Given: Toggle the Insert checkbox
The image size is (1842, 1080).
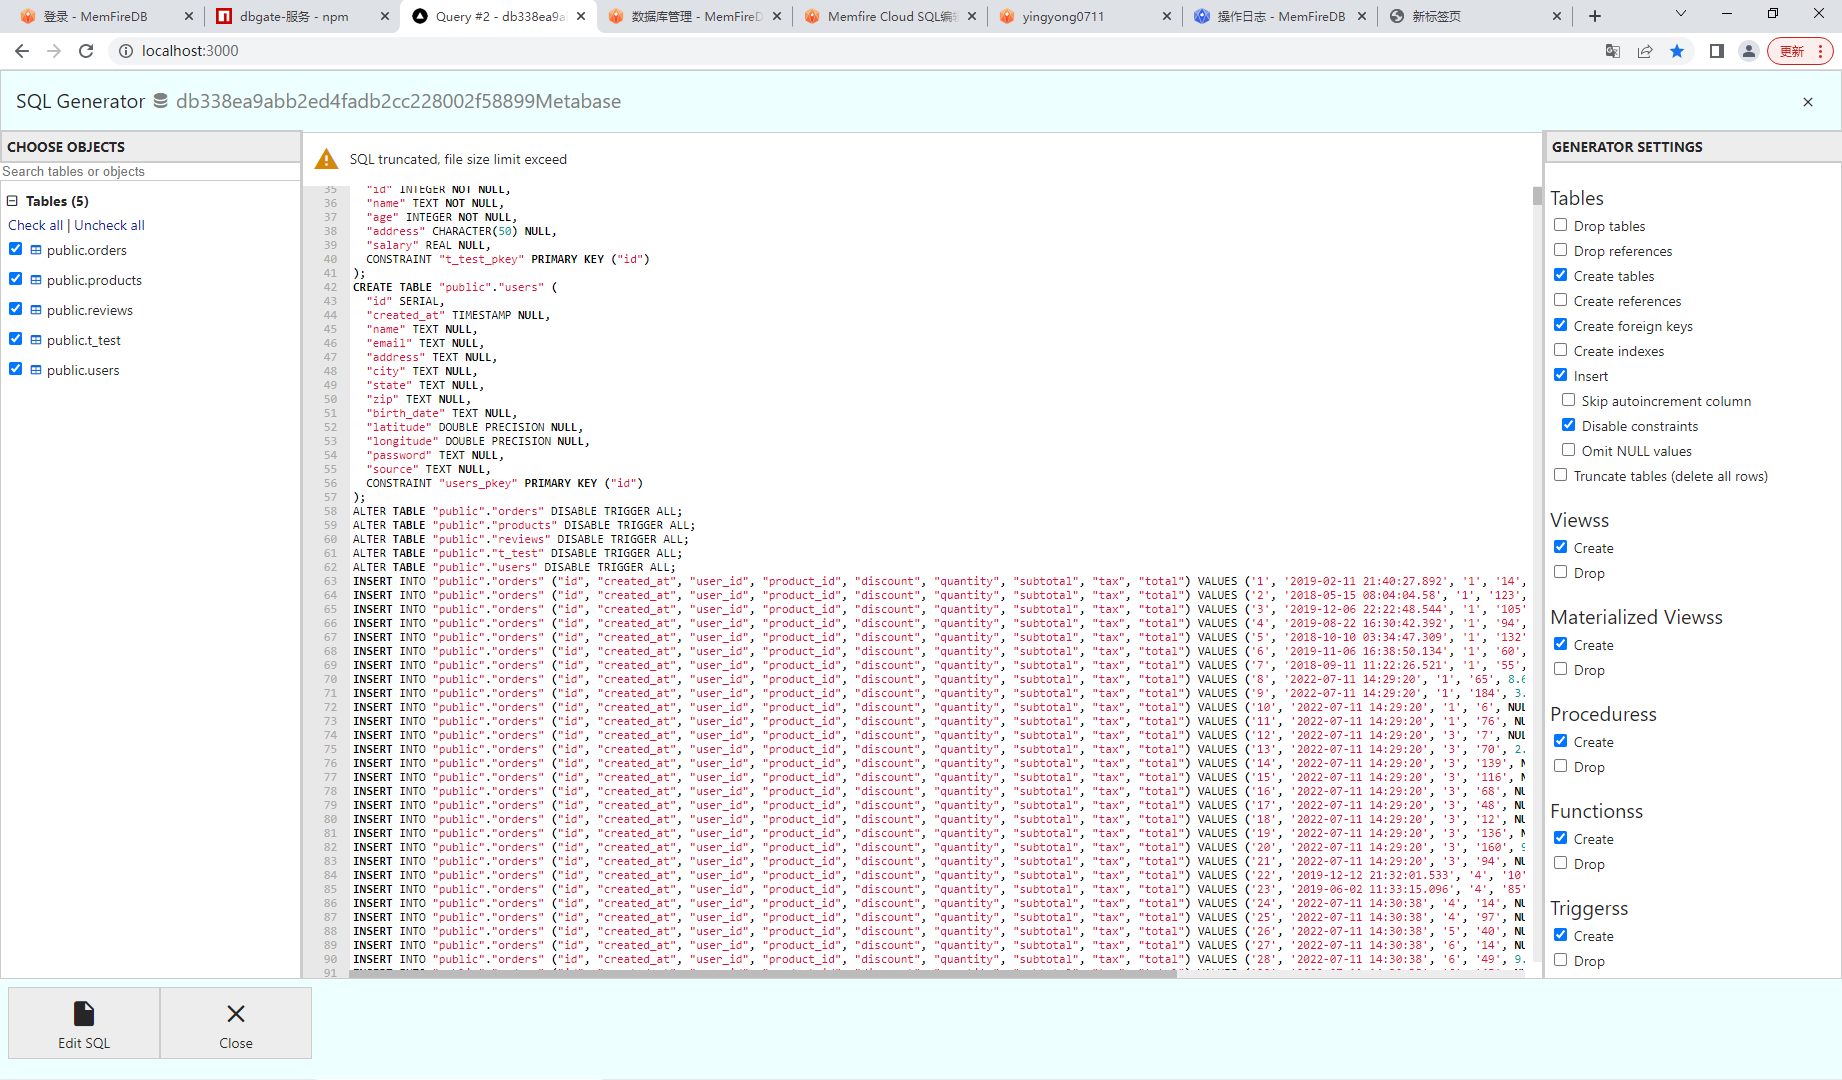Looking at the screenshot, I should pos(1560,375).
